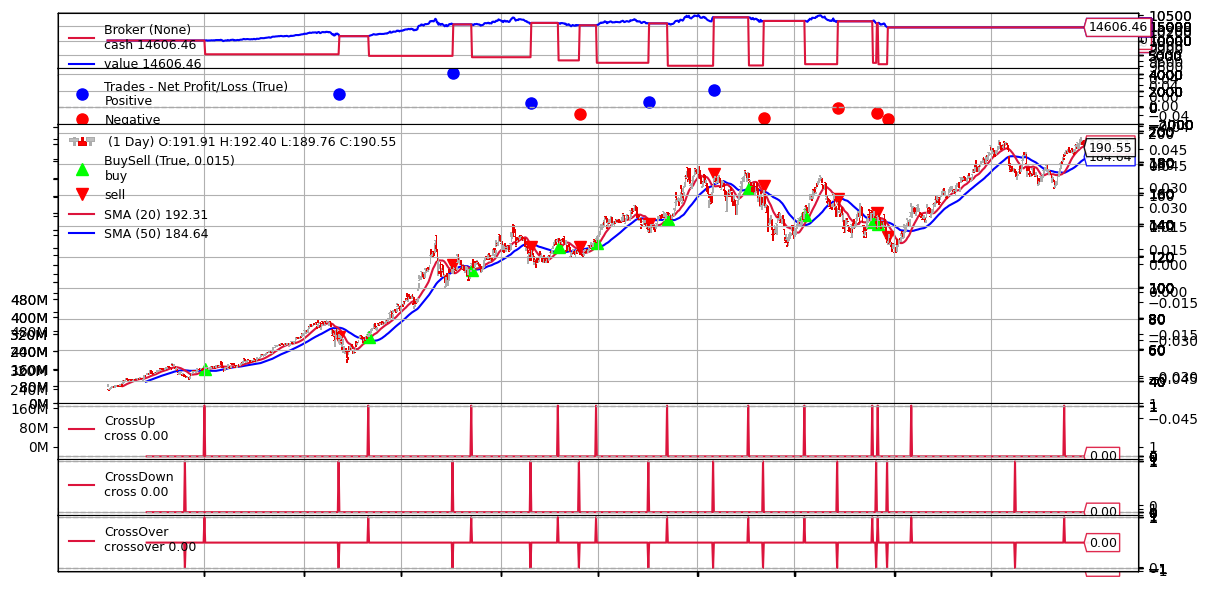Click the 14606.46 broker value tag
Image resolution: width=1209 pixels, height=589 pixels.
click(x=1117, y=27)
